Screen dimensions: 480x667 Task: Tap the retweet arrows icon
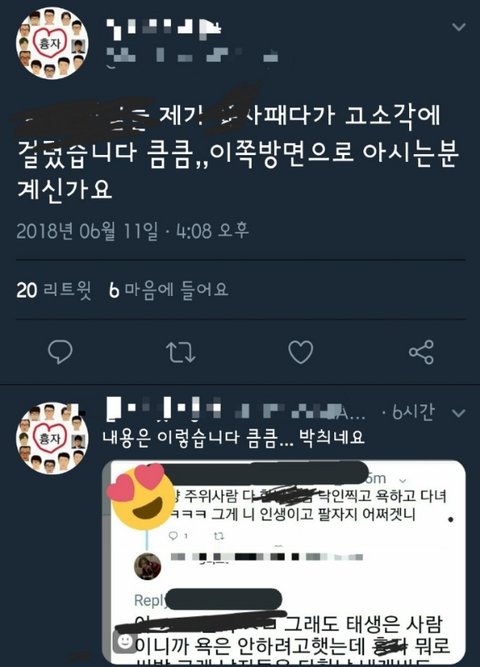tap(180, 352)
